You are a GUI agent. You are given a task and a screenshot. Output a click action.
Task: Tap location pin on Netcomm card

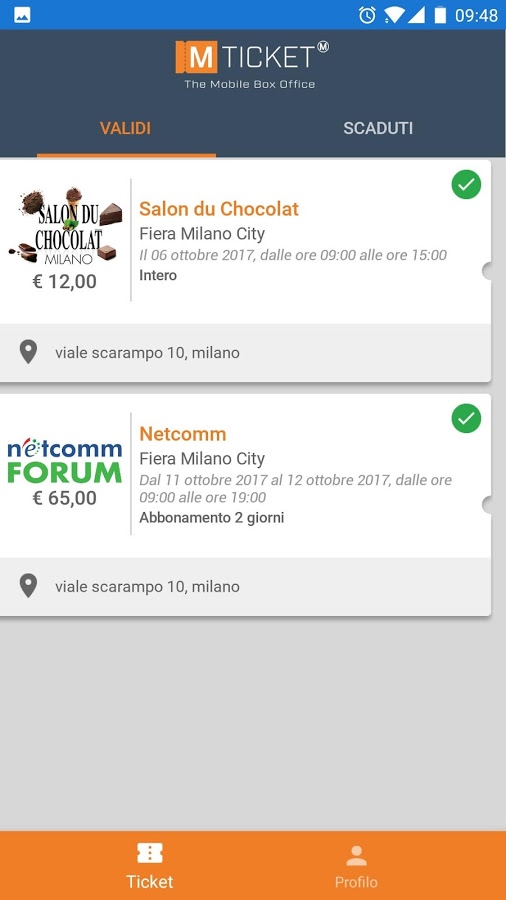point(28,586)
